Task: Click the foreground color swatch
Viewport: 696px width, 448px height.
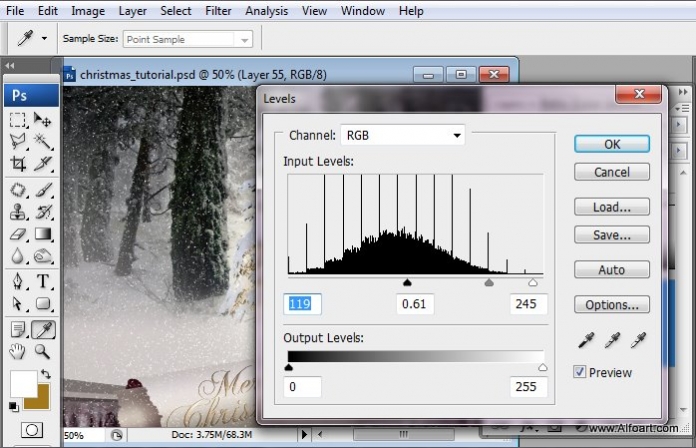Action: 23,384
